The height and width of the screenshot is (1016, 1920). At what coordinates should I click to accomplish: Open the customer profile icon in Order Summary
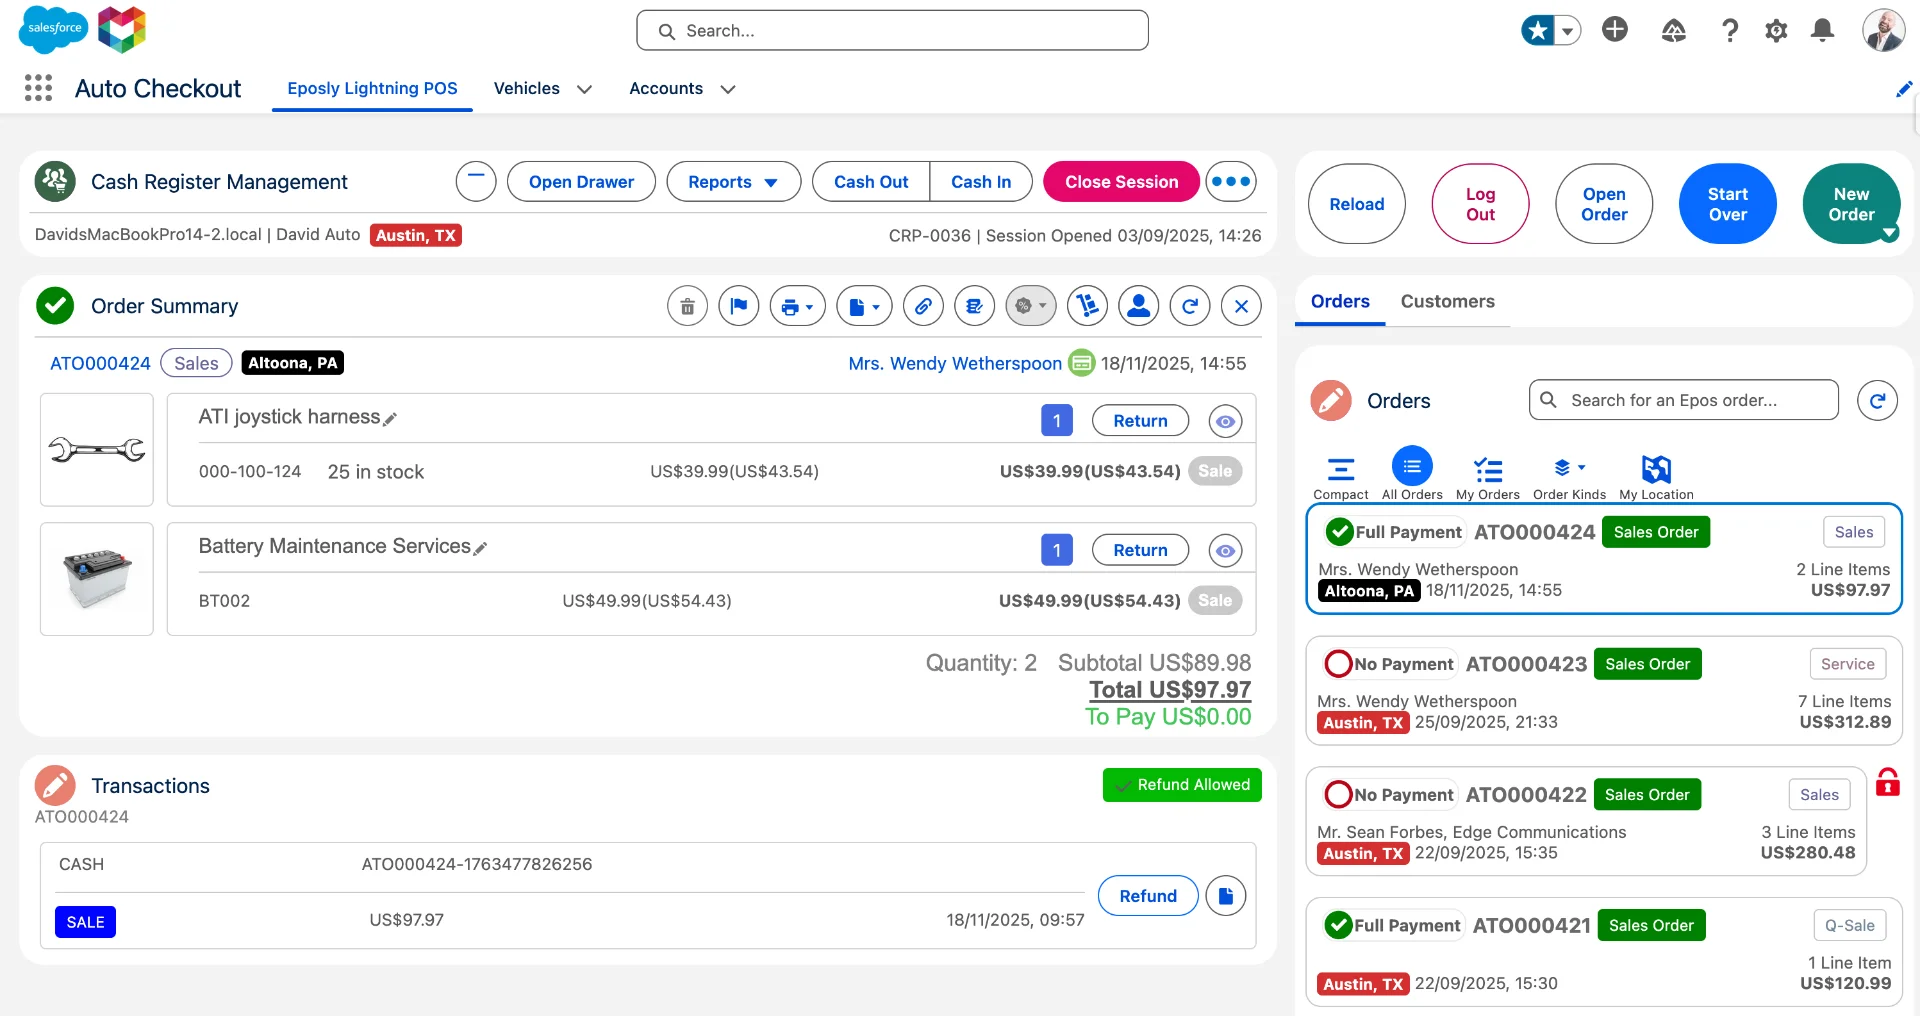(1138, 307)
